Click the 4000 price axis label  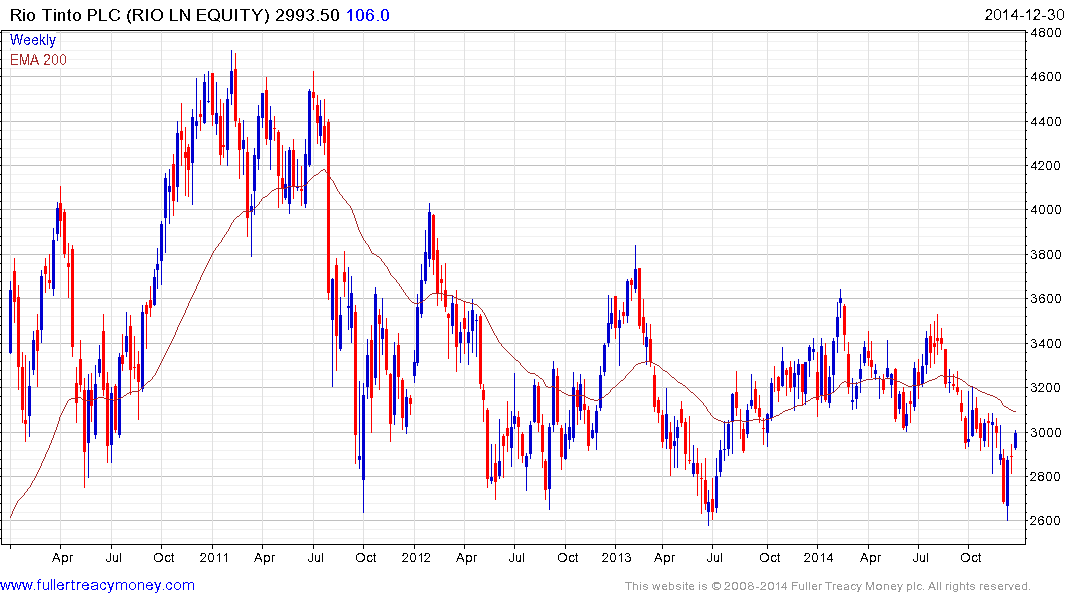coord(1046,210)
